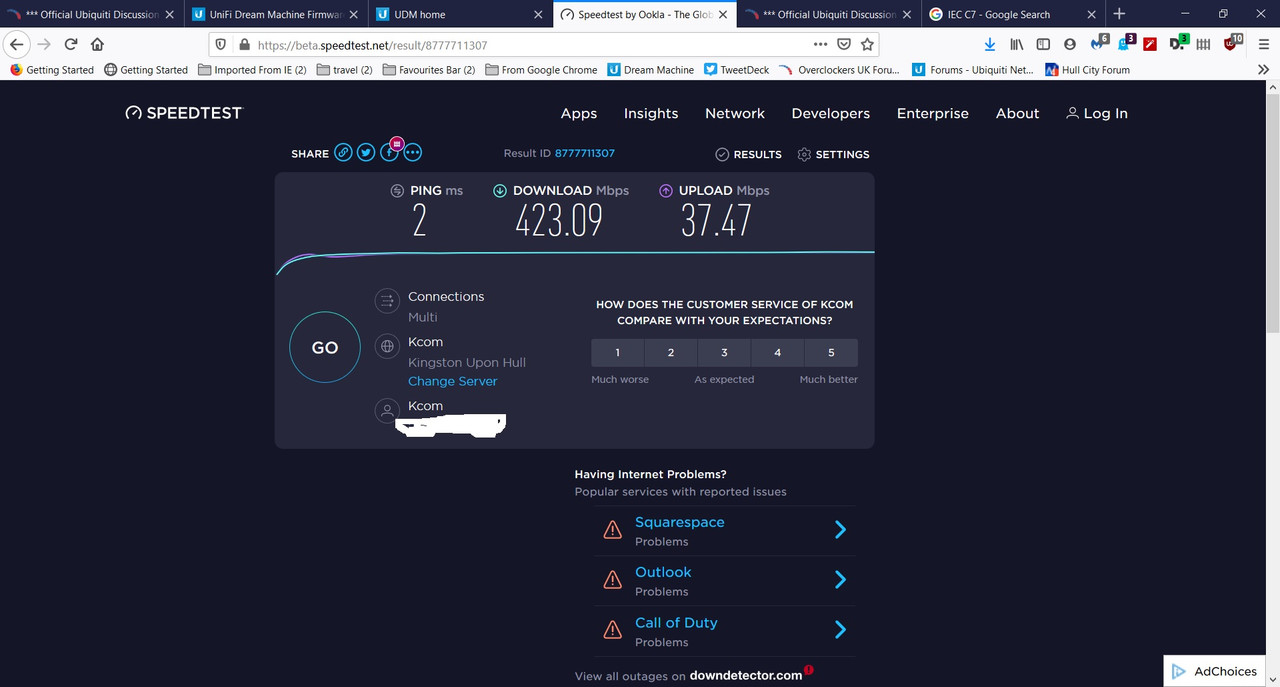
Task: Open Firefox hamburger menu
Action: point(1263,44)
